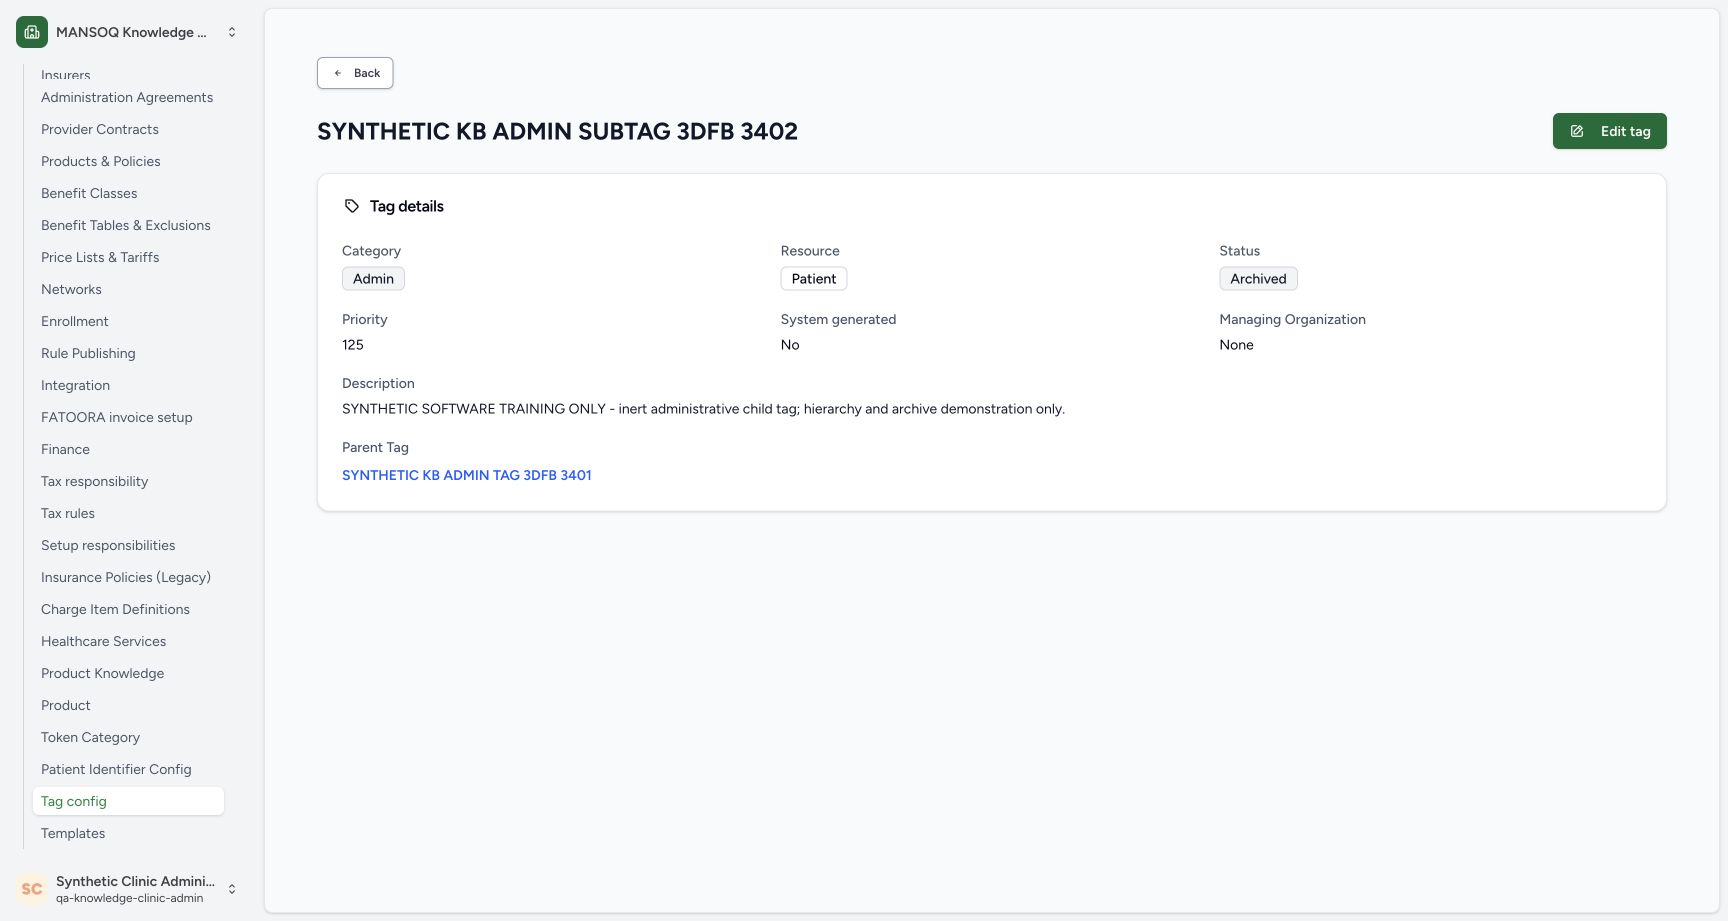Go to Patient Identifier Config

116,769
